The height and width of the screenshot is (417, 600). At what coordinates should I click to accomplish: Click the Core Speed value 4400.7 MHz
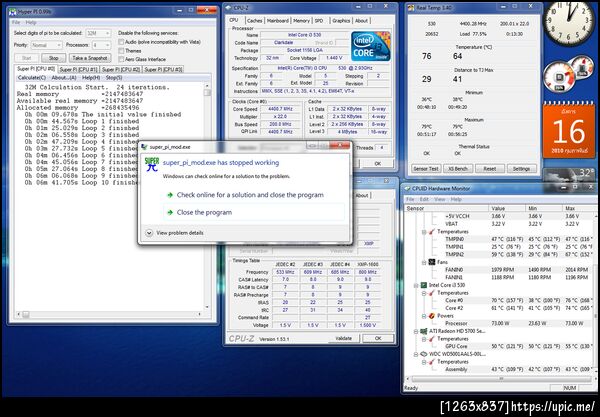(x=281, y=109)
